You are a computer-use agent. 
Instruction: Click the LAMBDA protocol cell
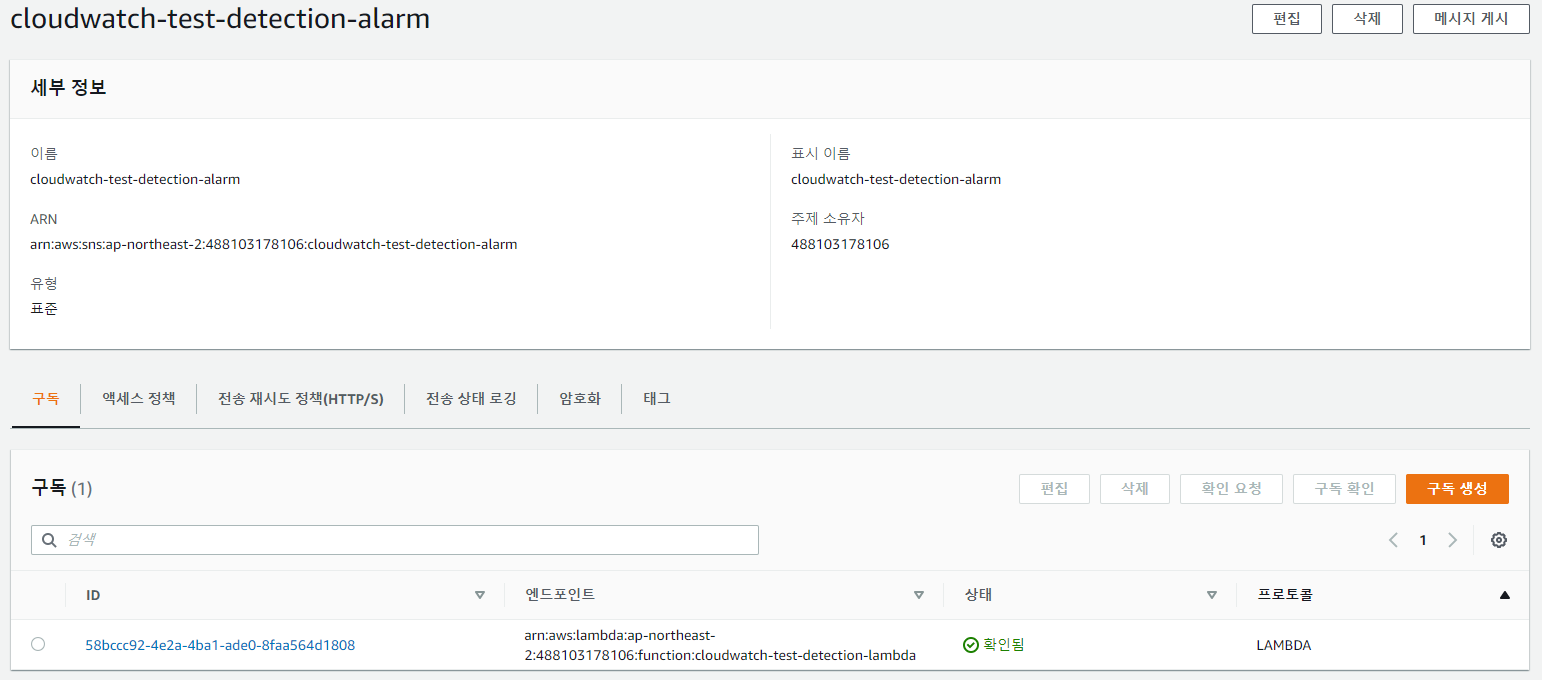pos(1283,645)
